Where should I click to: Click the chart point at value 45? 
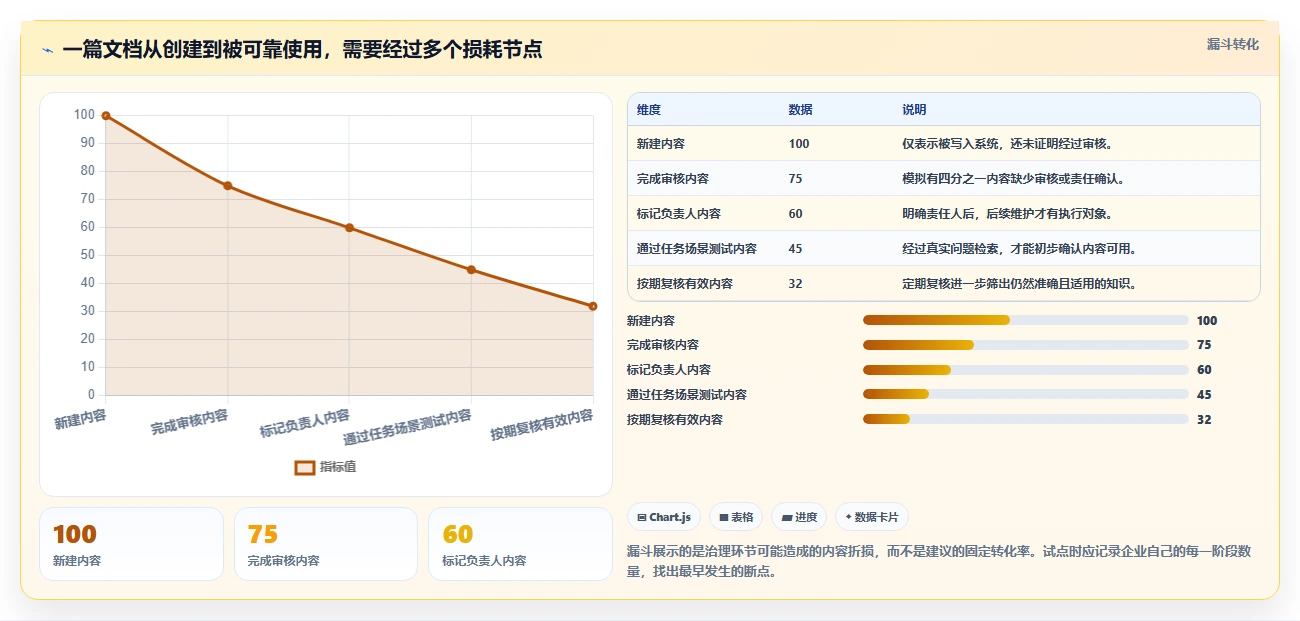[x=471, y=270]
